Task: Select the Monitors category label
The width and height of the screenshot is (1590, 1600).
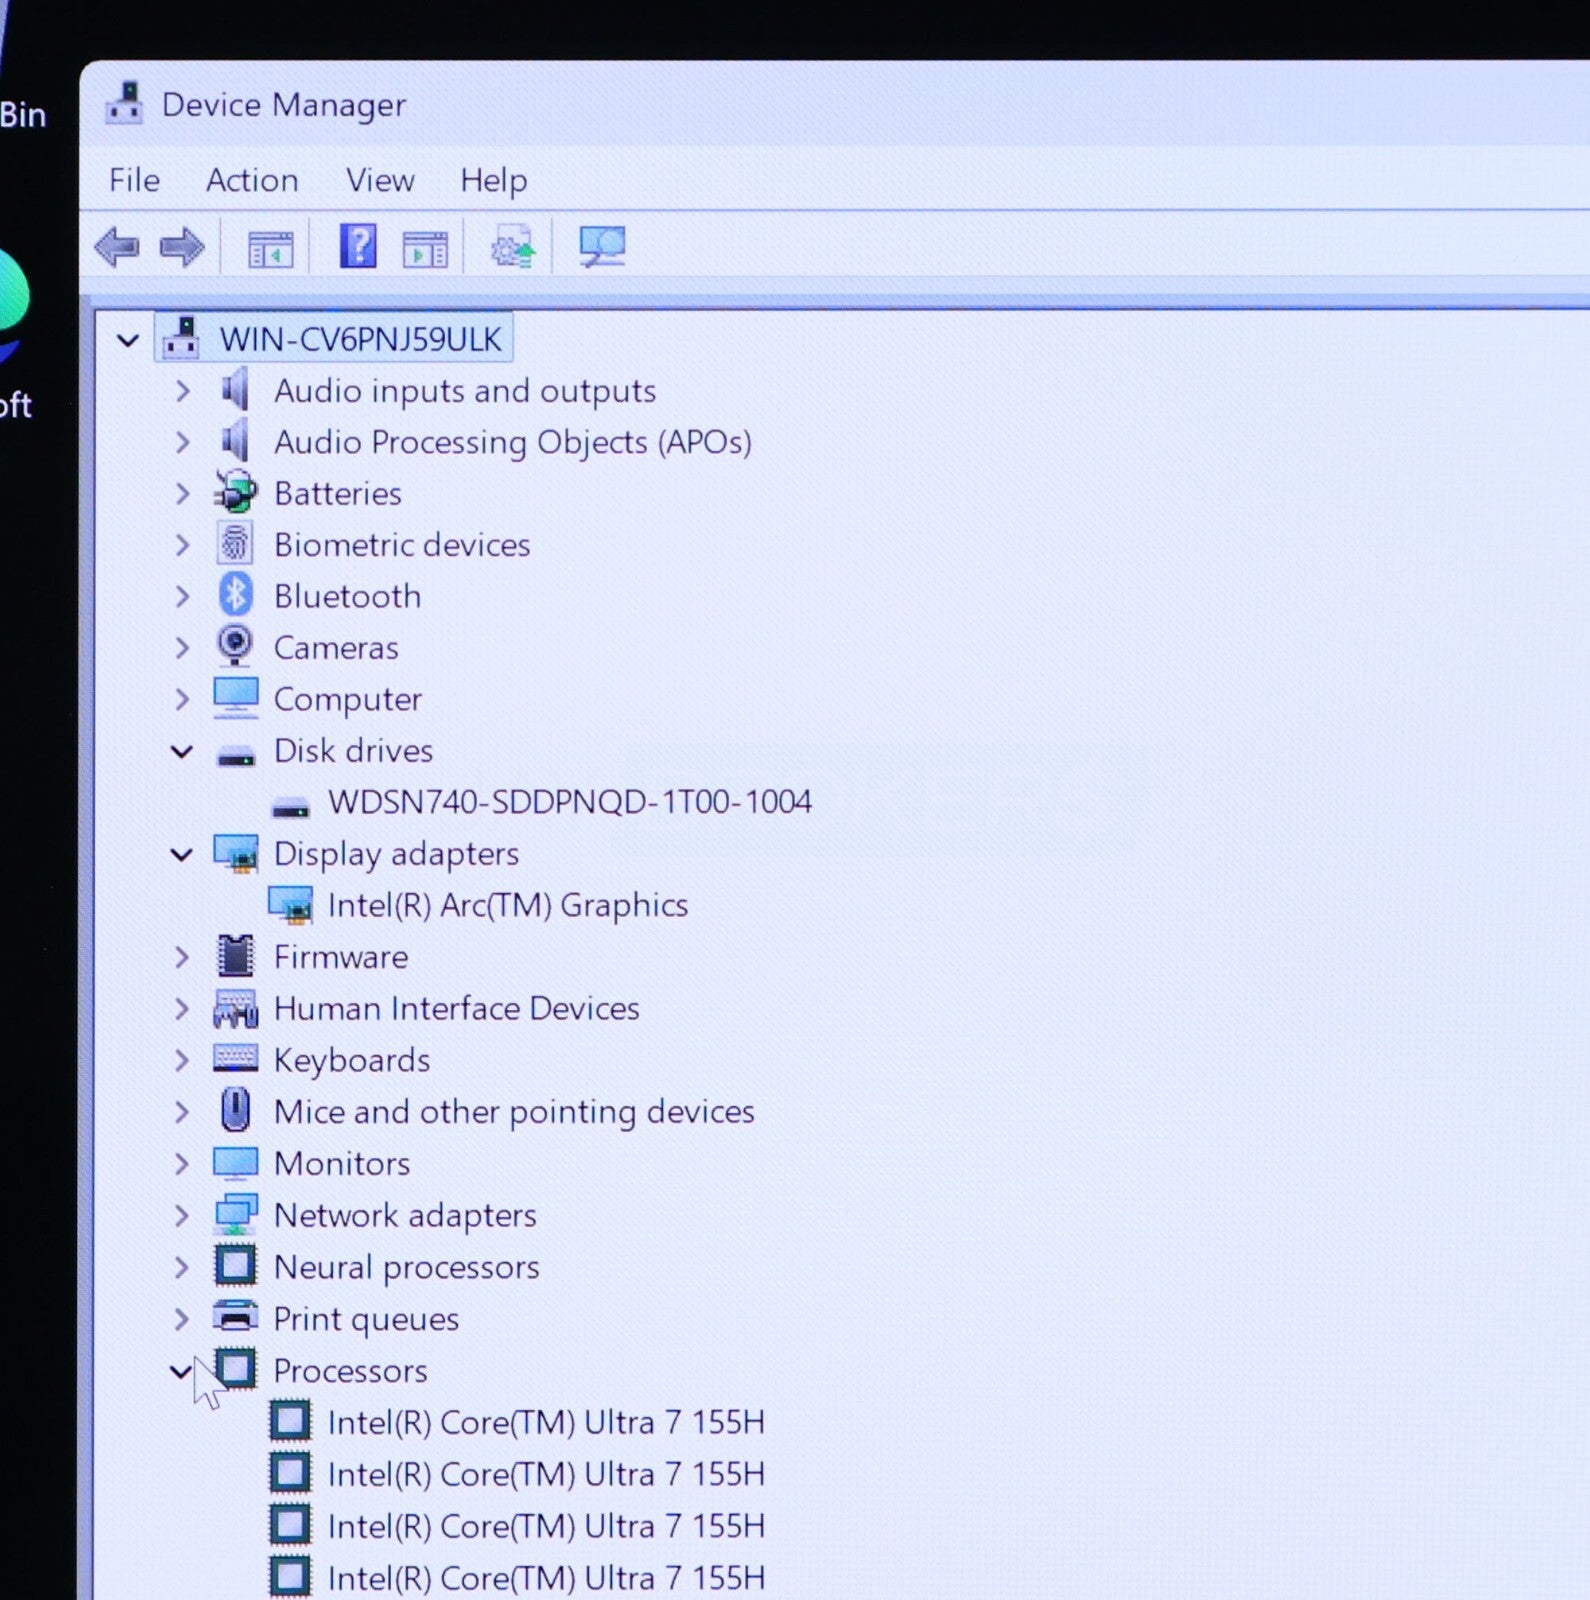Action: pyautogui.click(x=342, y=1163)
